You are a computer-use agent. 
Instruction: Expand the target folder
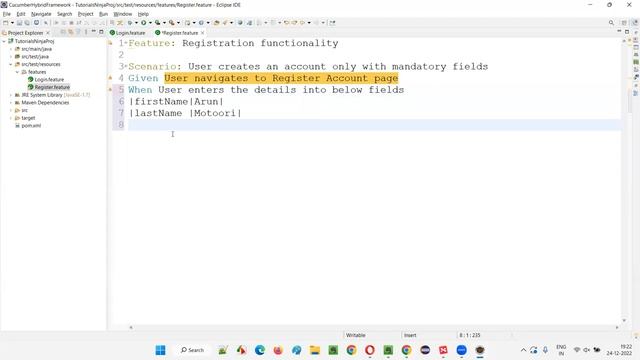(x=11, y=118)
